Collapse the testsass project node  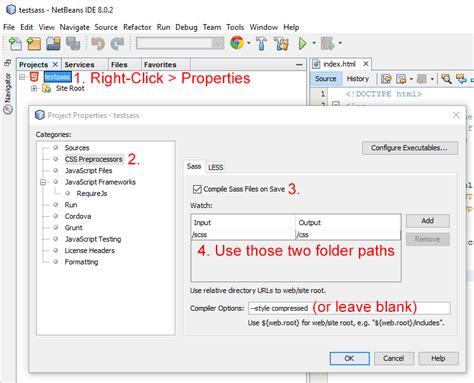tap(22, 77)
